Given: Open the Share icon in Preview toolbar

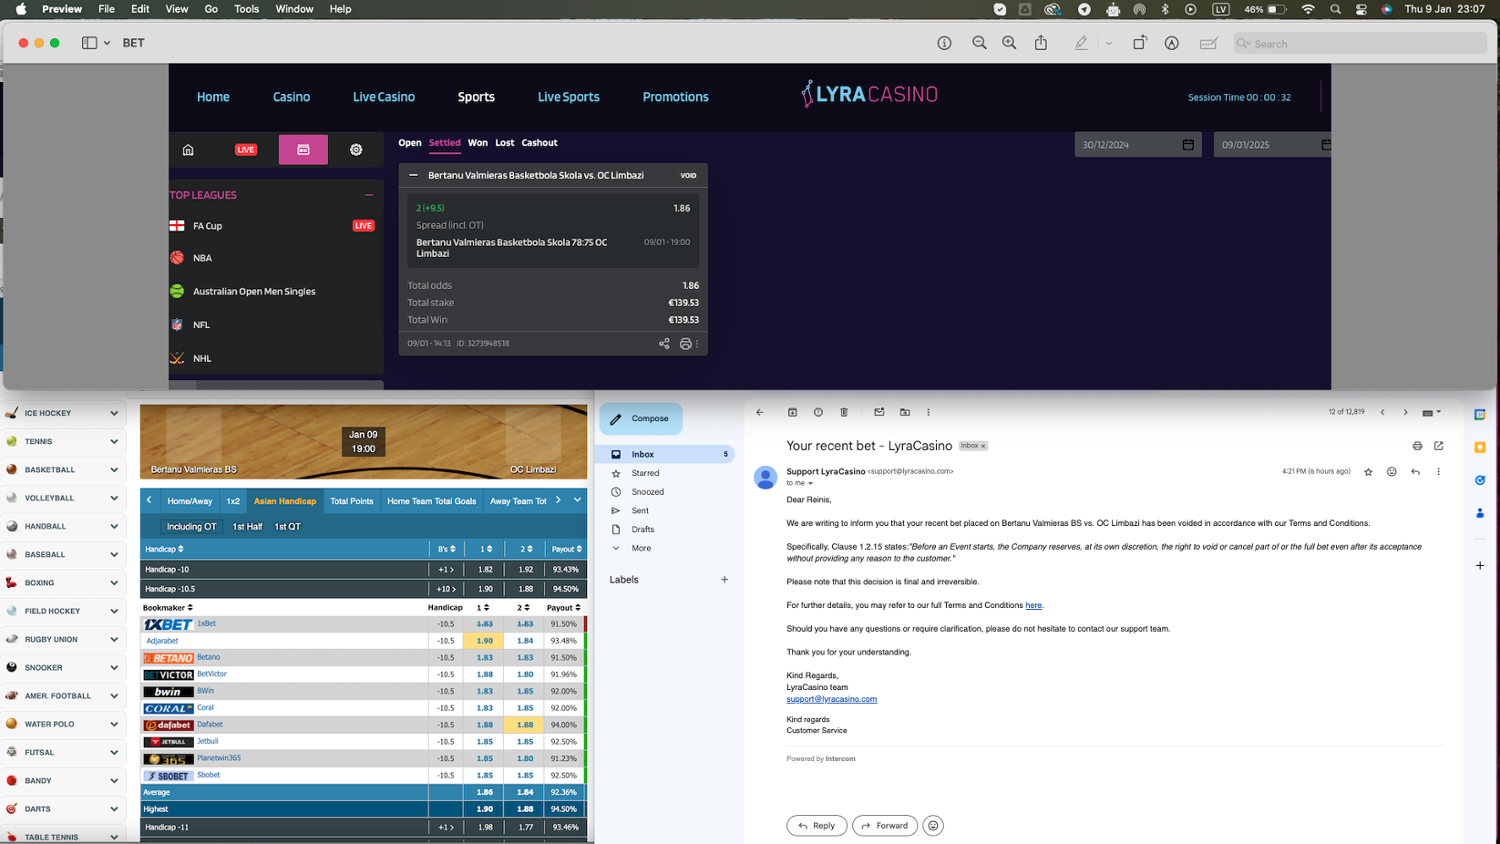Looking at the screenshot, I should tap(1041, 43).
